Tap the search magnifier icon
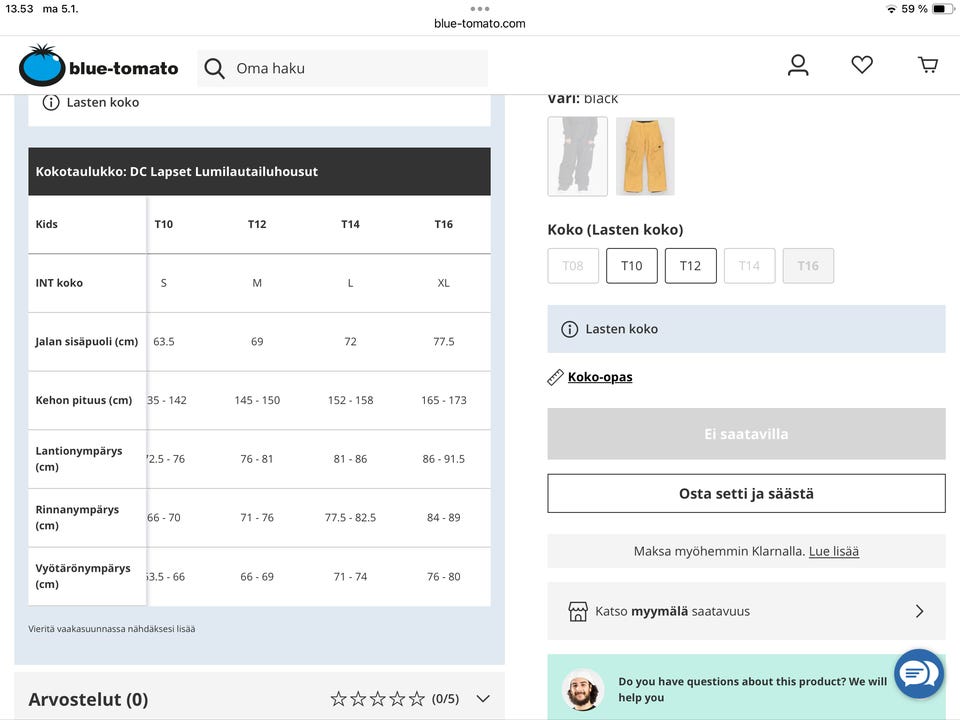This screenshot has width=960, height=720. 214,68
